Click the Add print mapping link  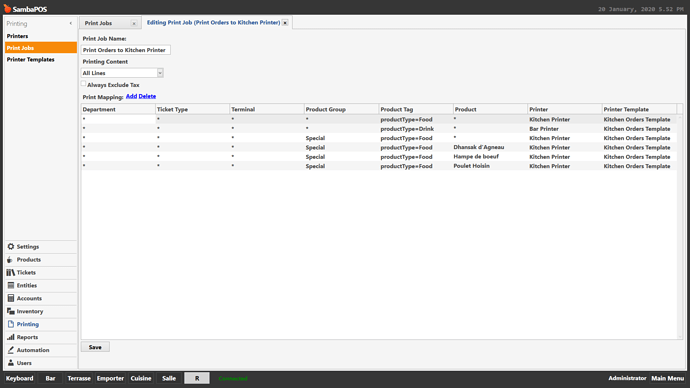tap(131, 96)
